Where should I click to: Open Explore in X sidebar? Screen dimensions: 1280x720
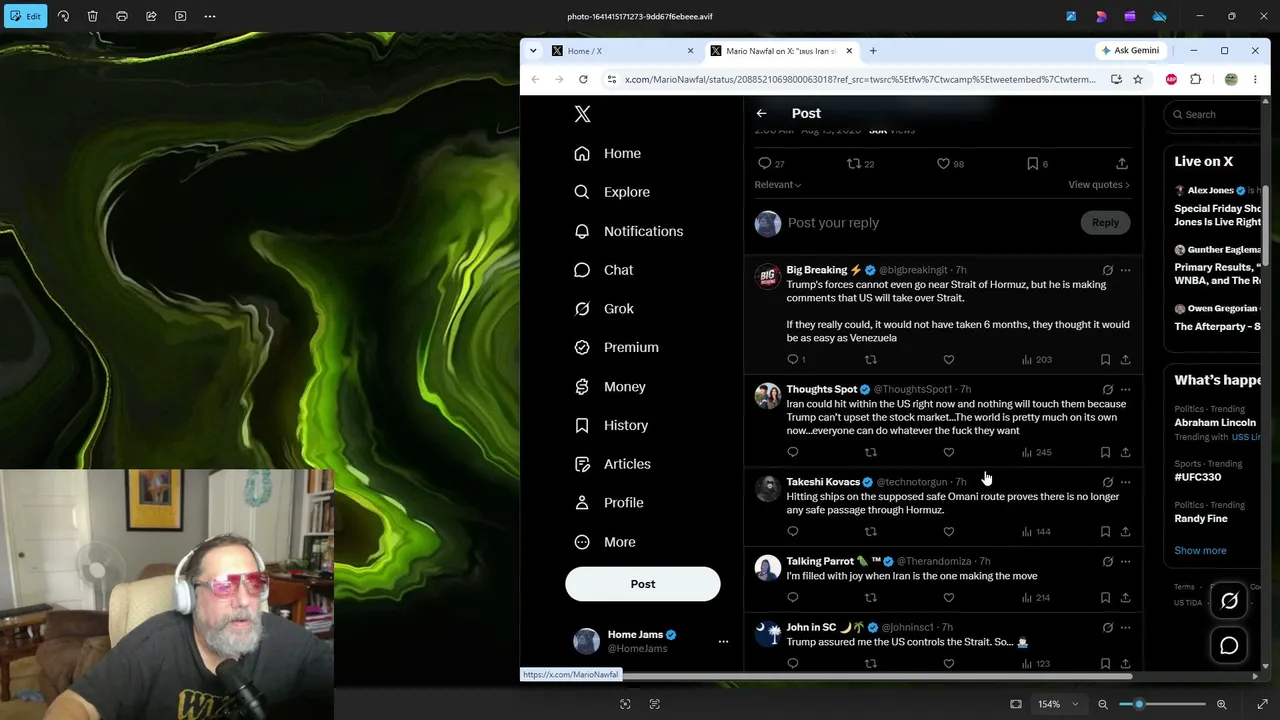pyautogui.click(x=612, y=192)
